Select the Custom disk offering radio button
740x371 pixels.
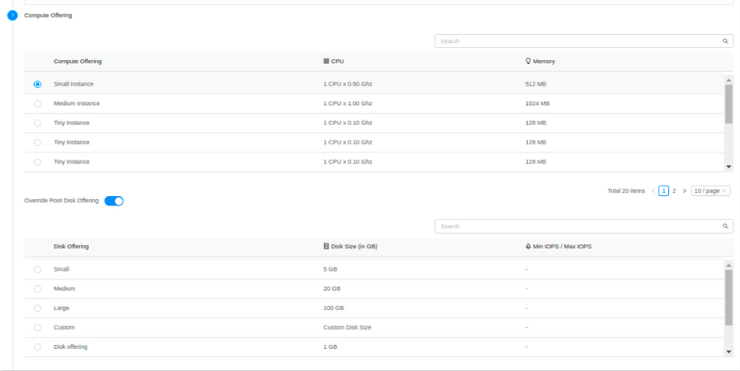[x=37, y=327]
